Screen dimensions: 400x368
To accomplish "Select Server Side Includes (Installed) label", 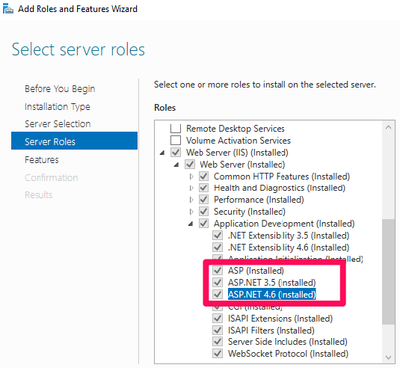I will pos(288,342).
